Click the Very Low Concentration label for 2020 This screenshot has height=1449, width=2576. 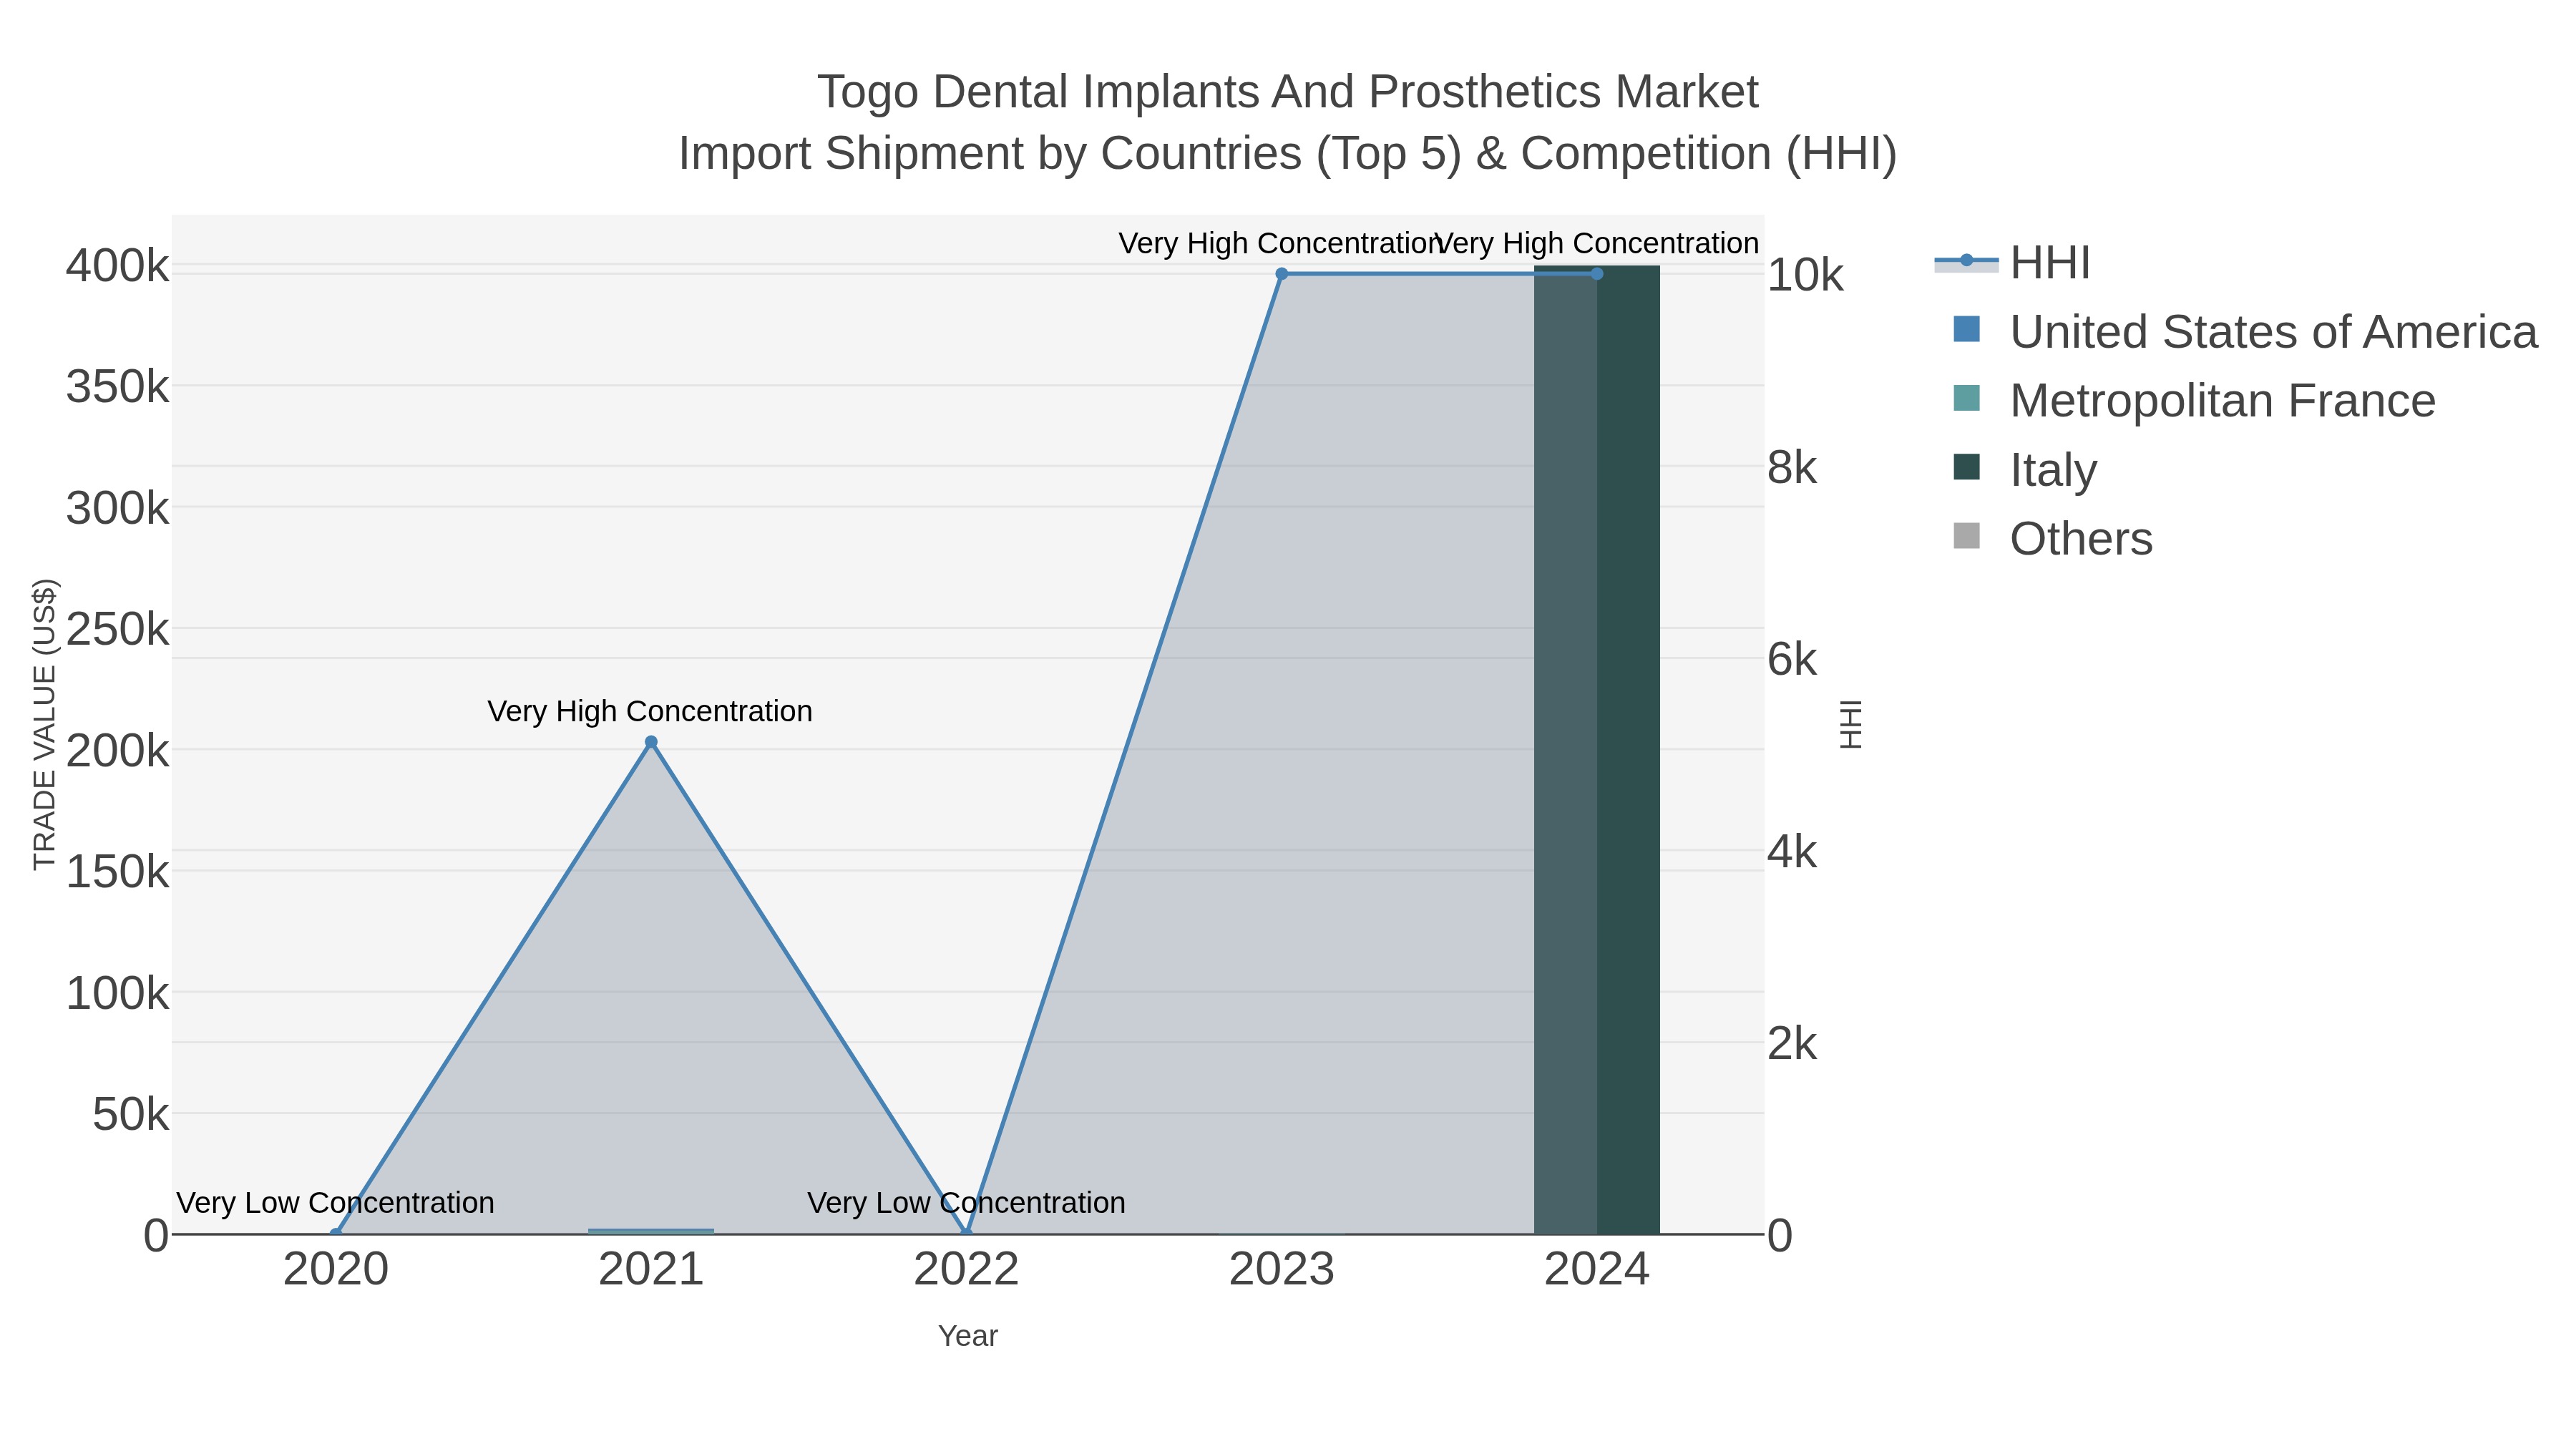[336, 1202]
